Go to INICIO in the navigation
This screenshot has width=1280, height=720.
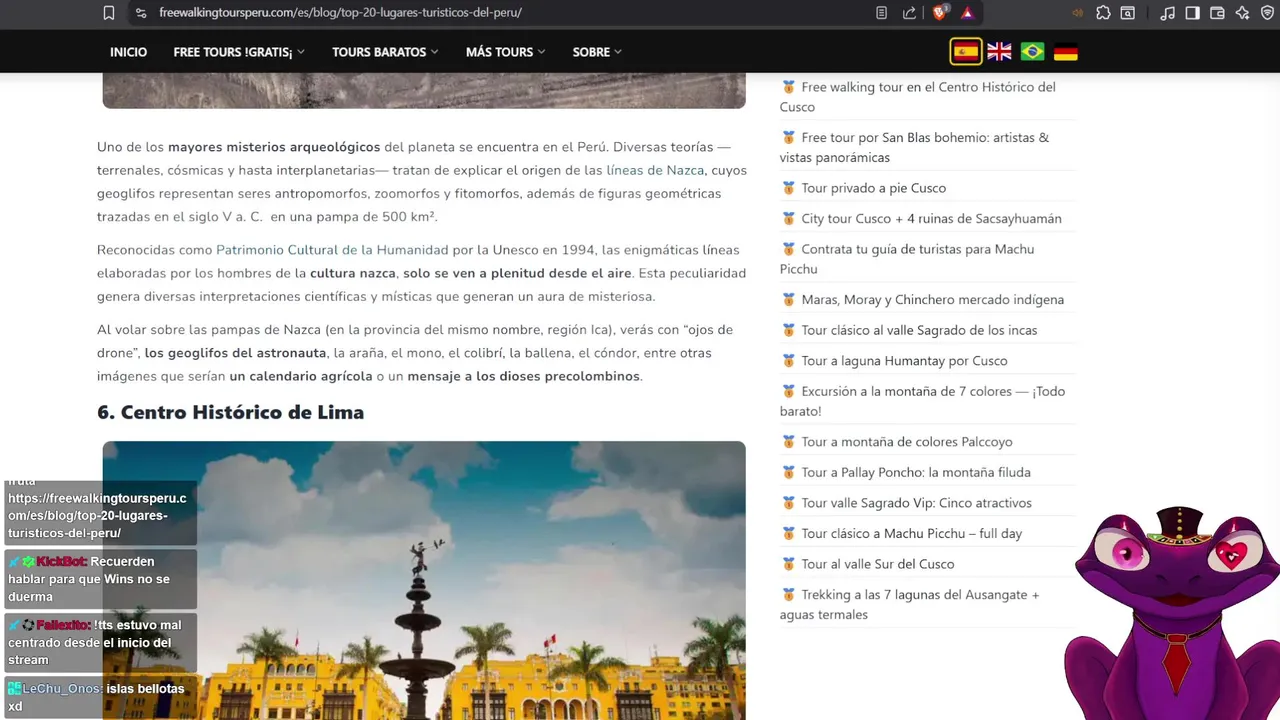128,52
